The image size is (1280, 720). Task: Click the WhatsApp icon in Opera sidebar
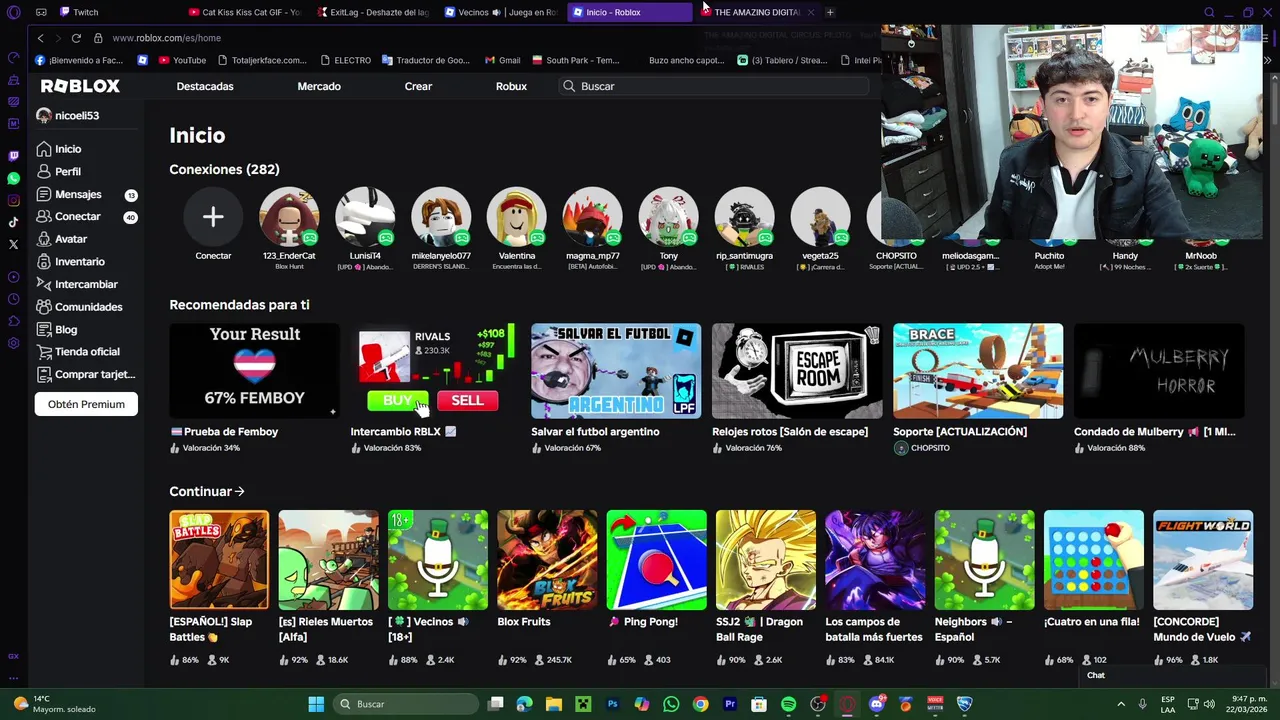tap(13, 178)
